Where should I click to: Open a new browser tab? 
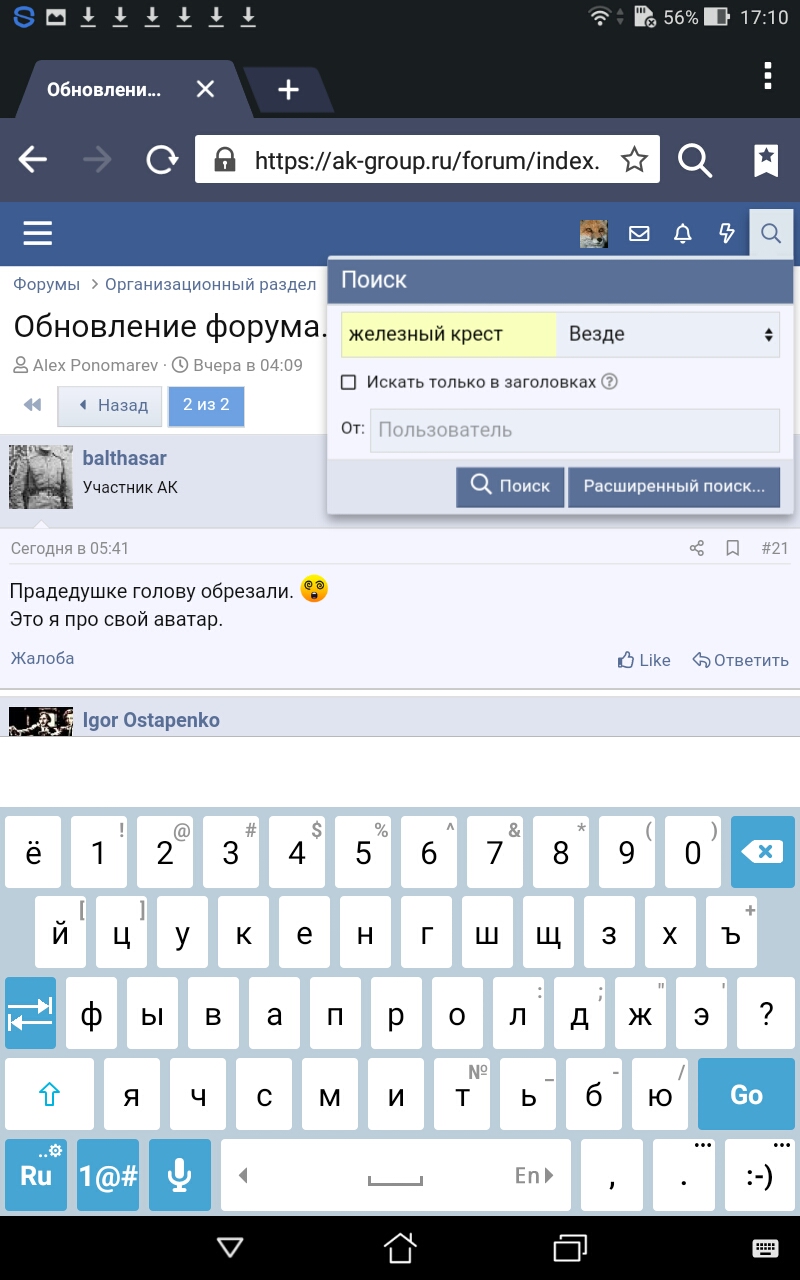[288, 90]
